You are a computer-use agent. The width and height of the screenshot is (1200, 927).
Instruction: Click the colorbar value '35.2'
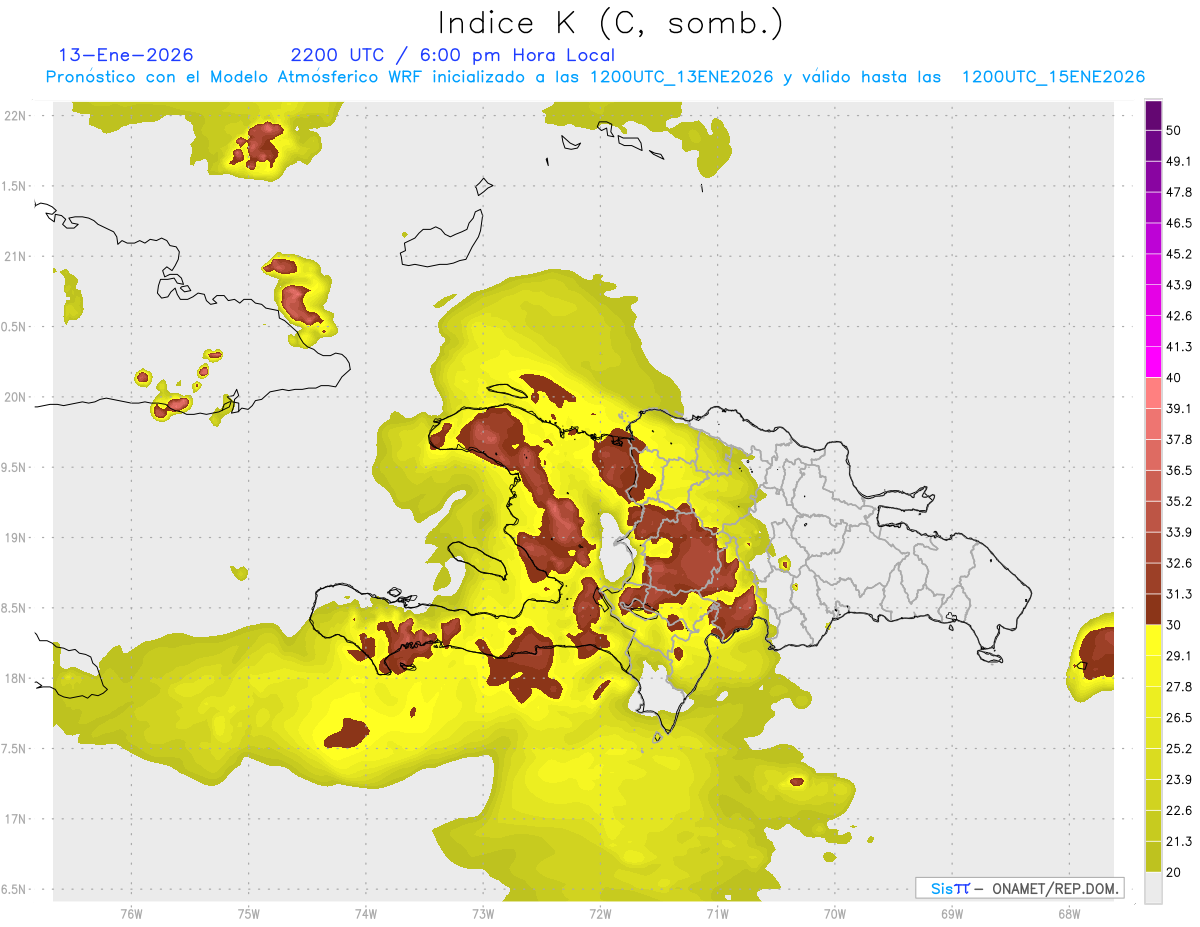(x=1179, y=501)
